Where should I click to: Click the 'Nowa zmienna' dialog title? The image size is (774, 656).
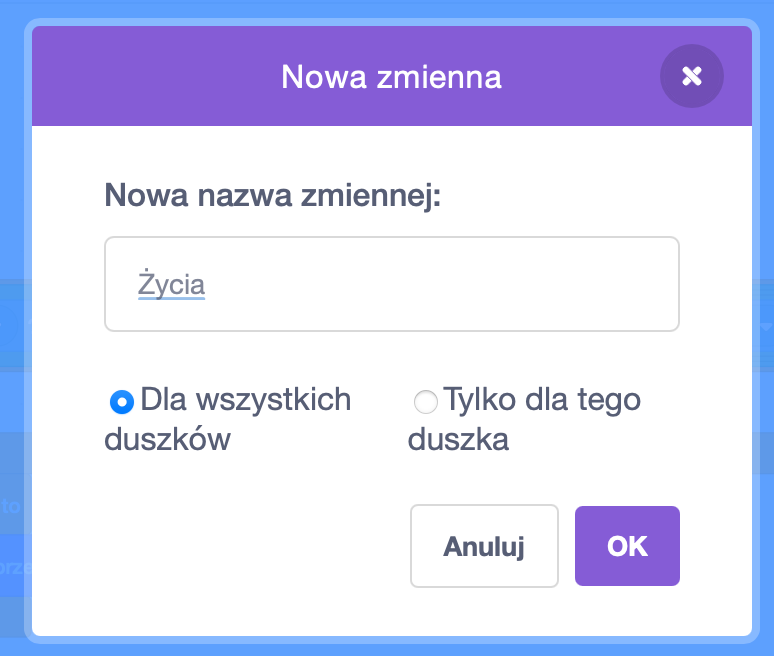[x=391, y=76]
